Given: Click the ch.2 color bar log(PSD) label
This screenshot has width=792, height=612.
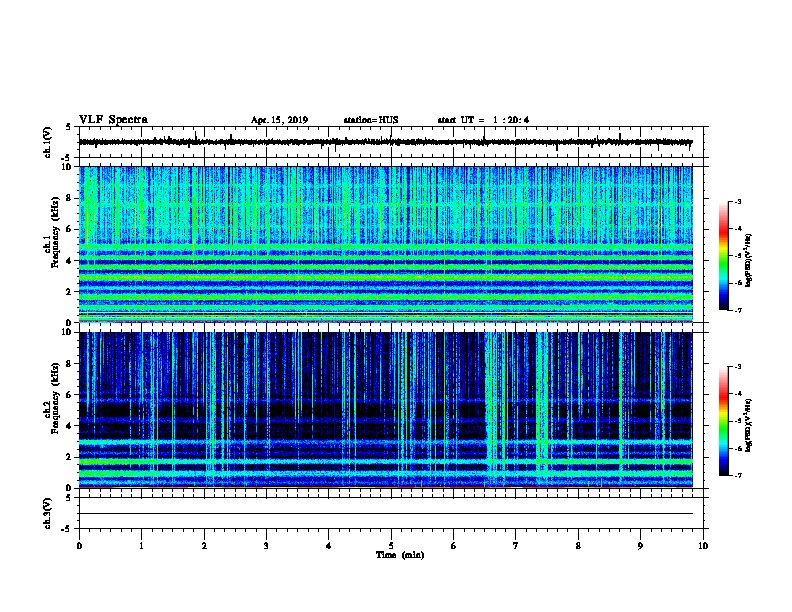Looking at the screenshot, I should [x=749, y=425].
